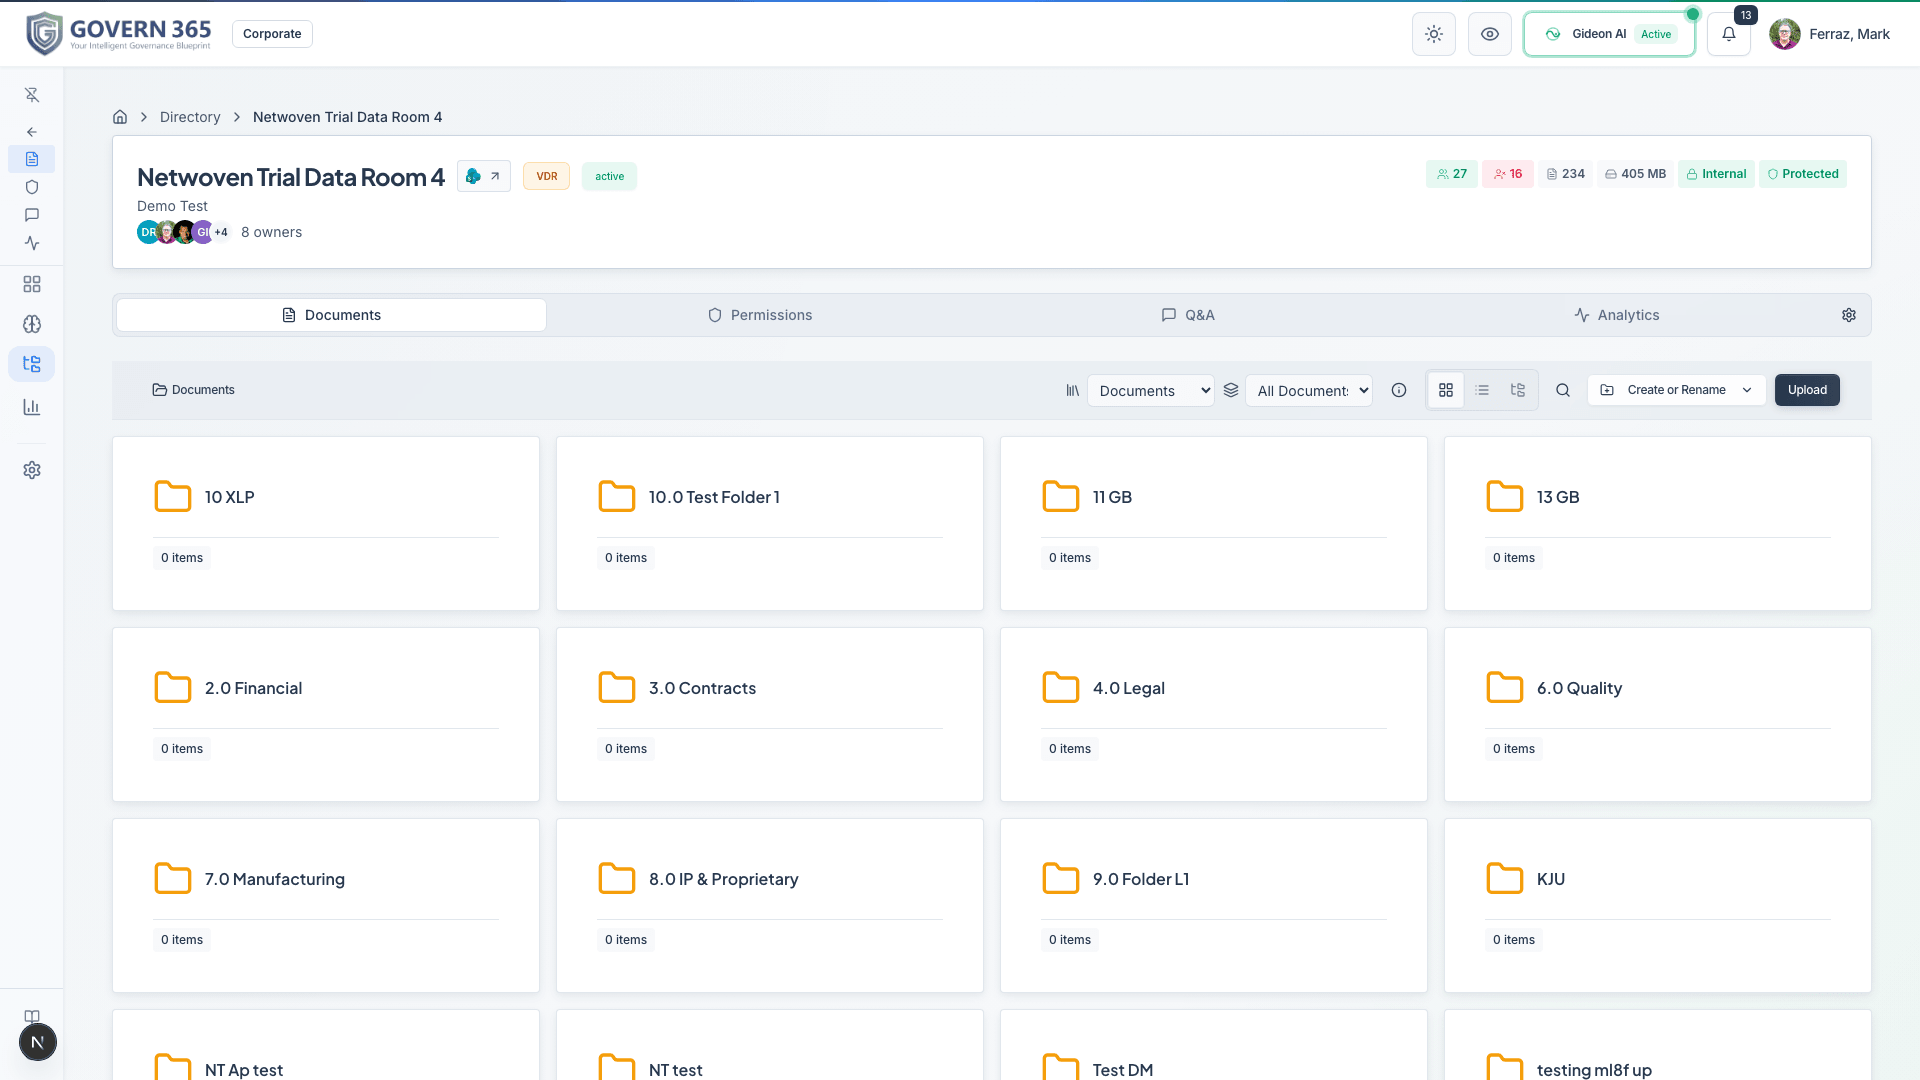Open the globe icon in sidebar
The image size is (1920, 1080).
point(32,324)
